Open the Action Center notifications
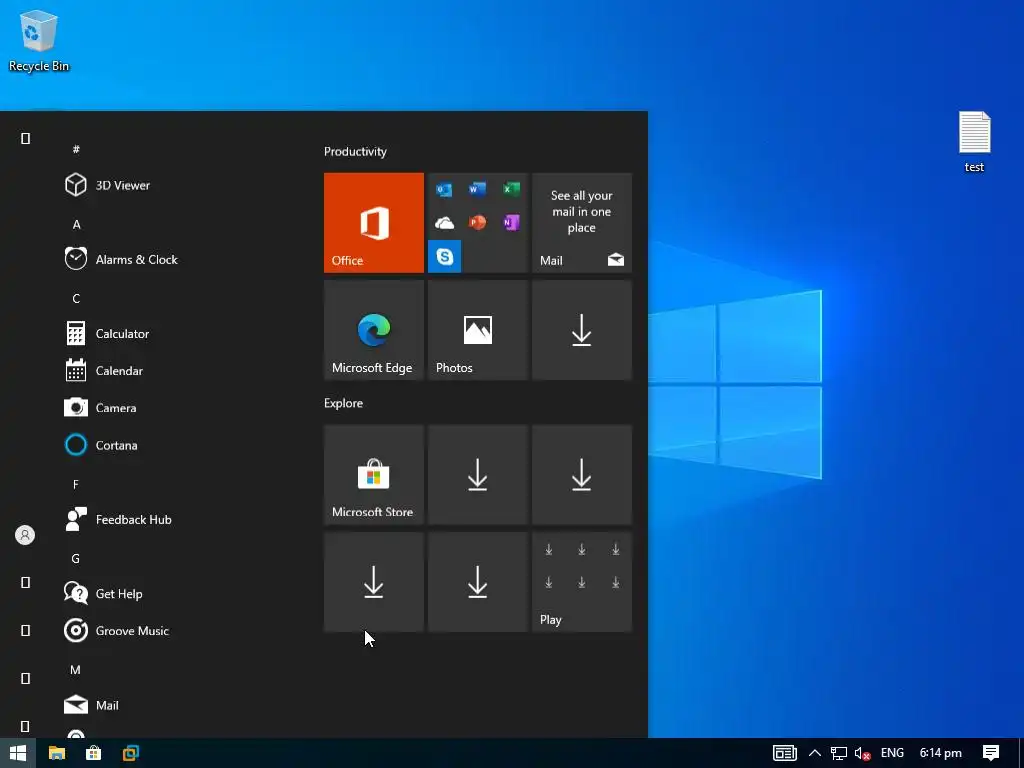Screen dimensions: 1024x768 pyautogui.click(x=991, y=753)
